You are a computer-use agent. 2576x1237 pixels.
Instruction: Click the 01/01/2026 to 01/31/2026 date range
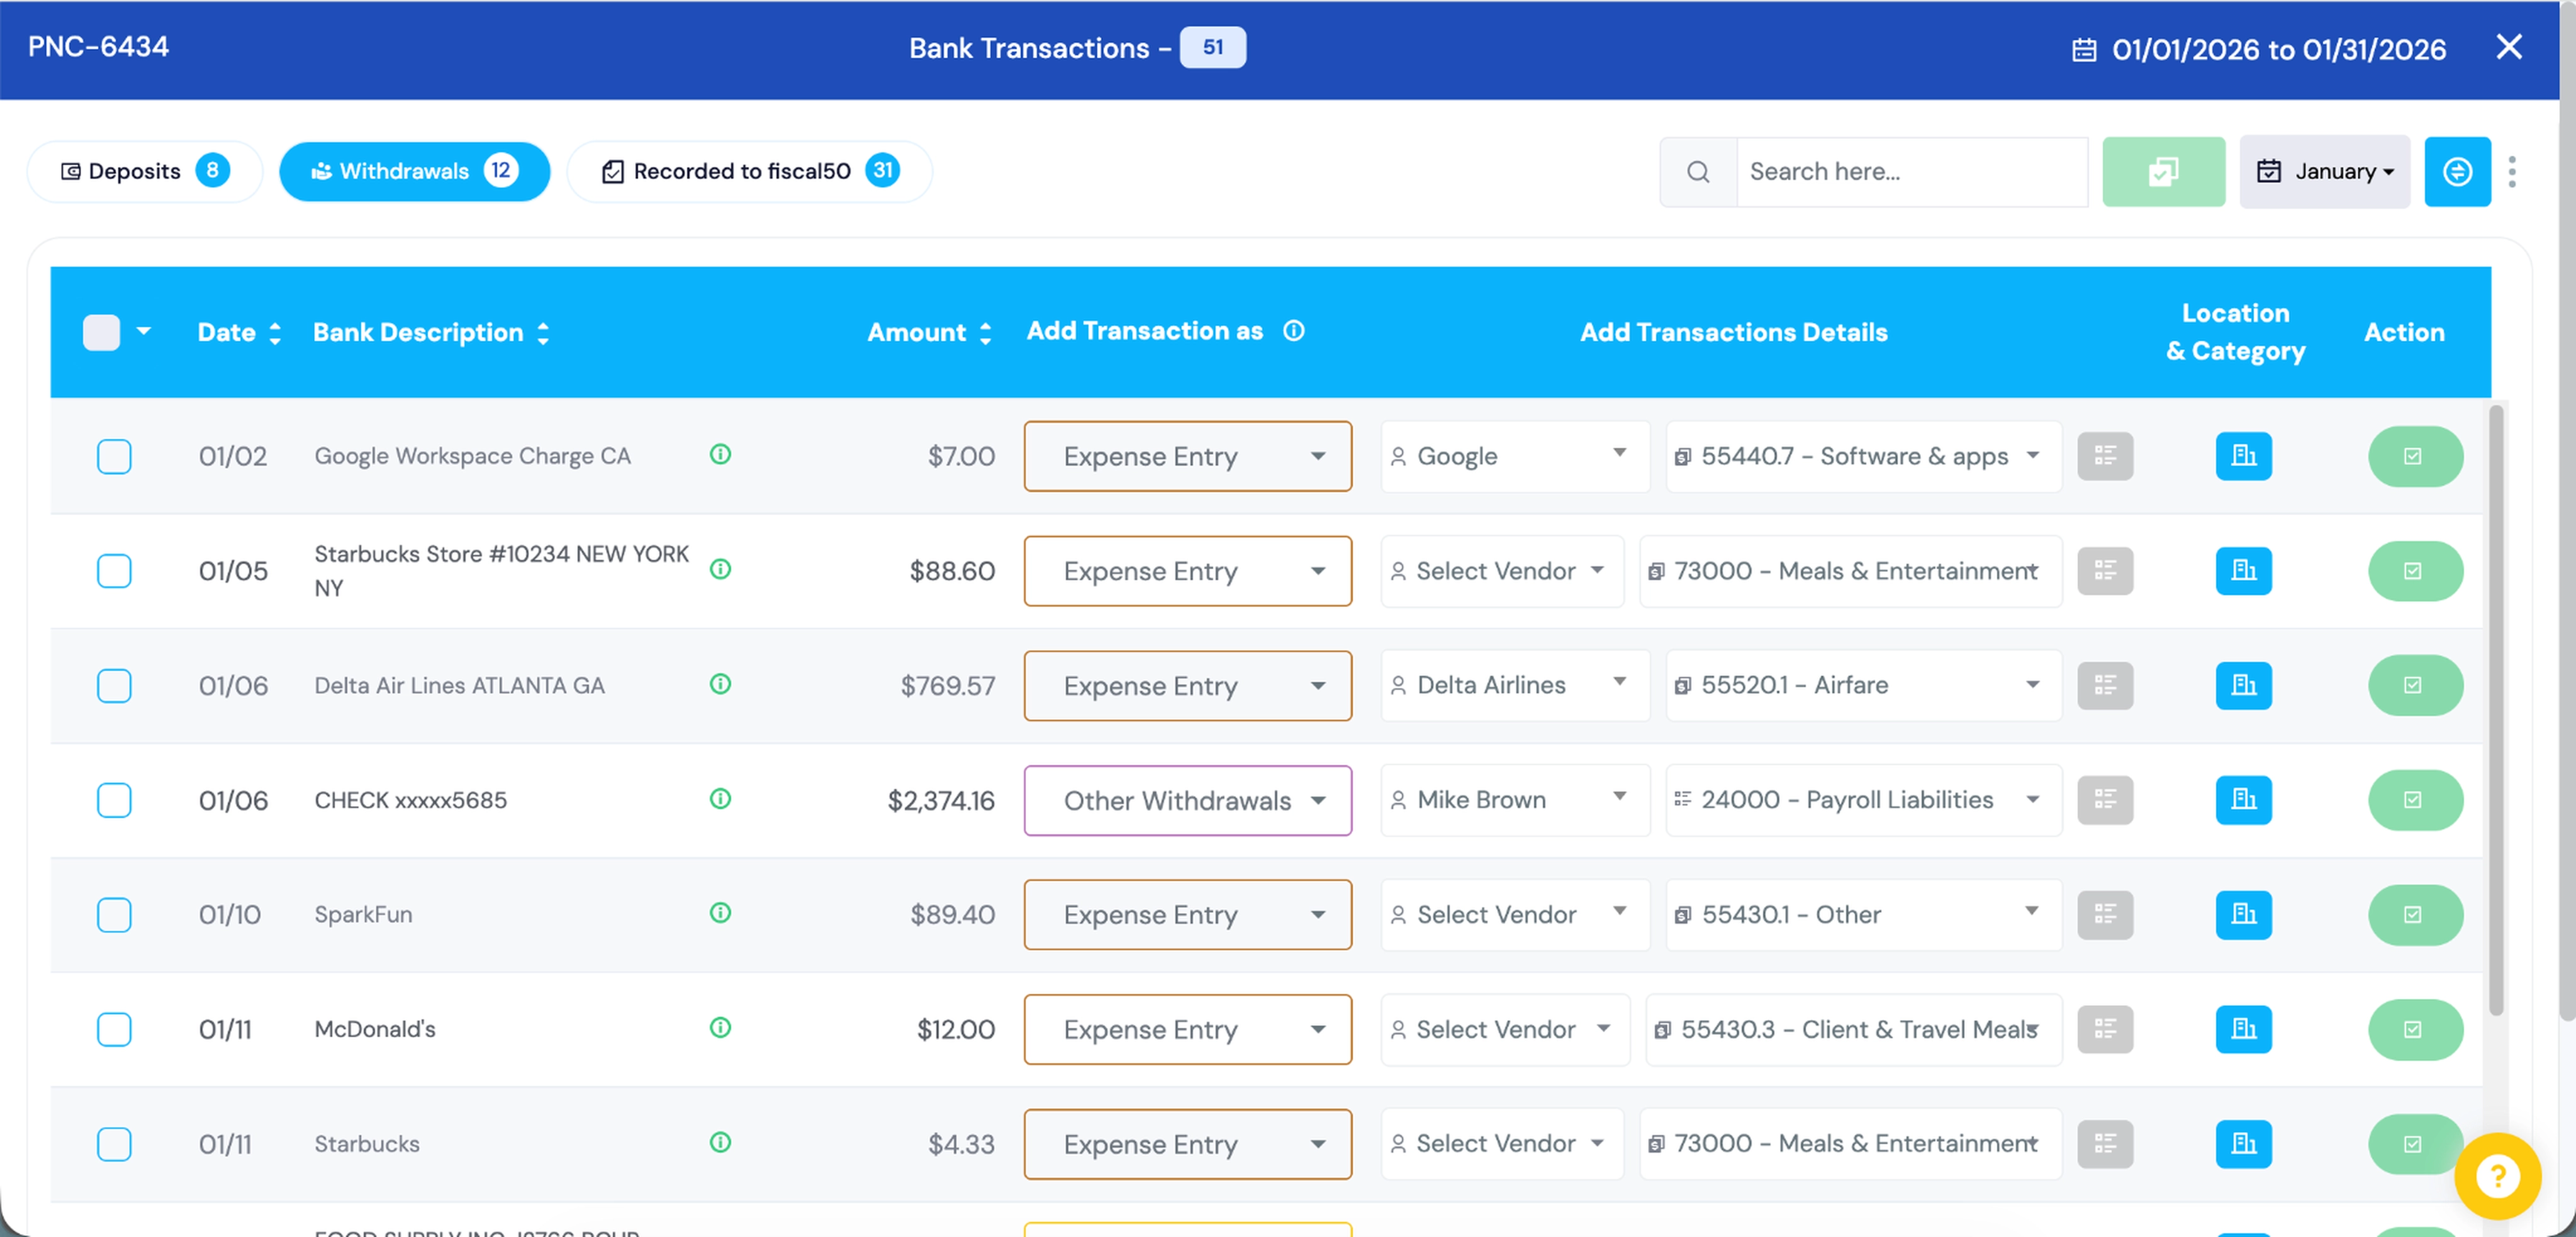coord(2259,49)
